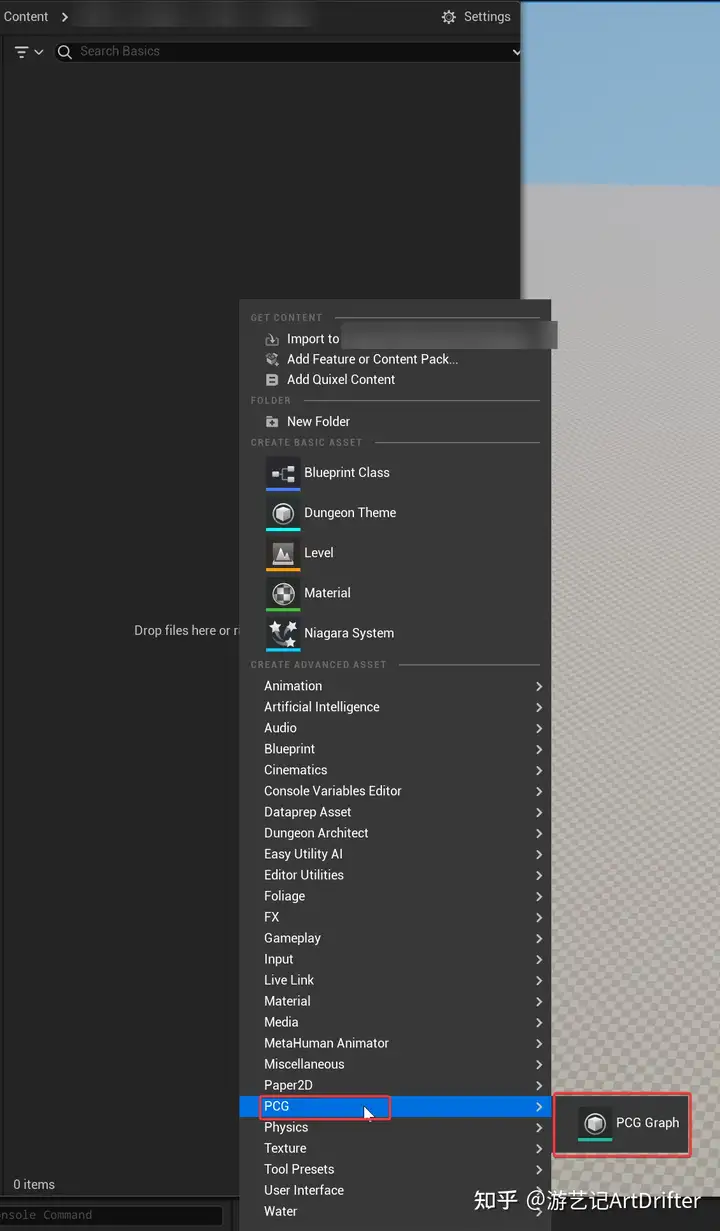720x1231 pixels.
Task: Expand the Cinematics submenu arrow
Action: (539, 770)
